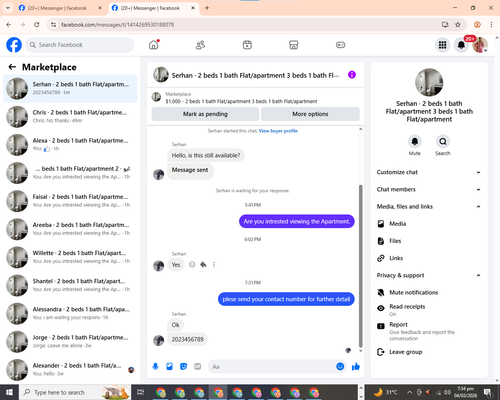Image resolution: width=500 pixels, height=400 pixels.
Task: Reload the page in browser
Action: pos(37,24)
